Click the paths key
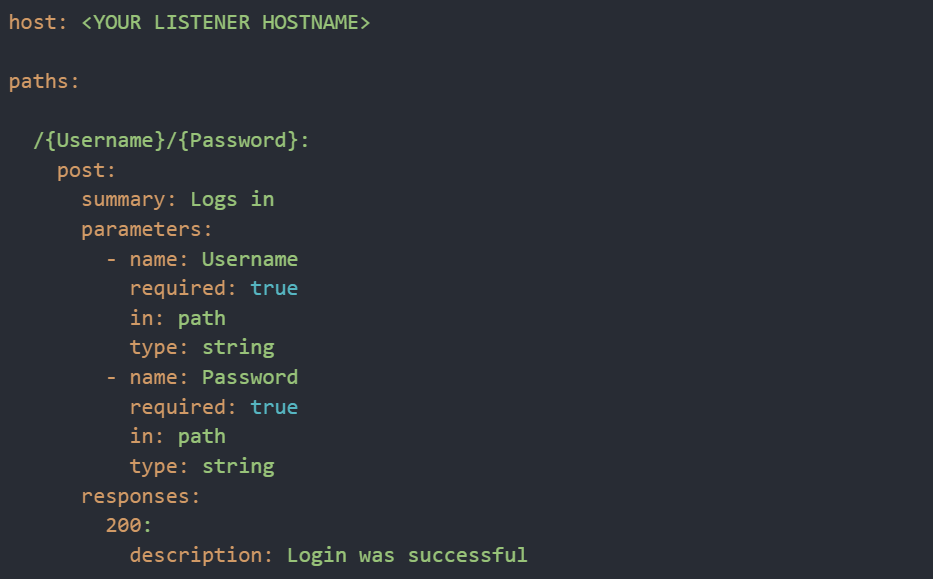 [x=42, y=81]
